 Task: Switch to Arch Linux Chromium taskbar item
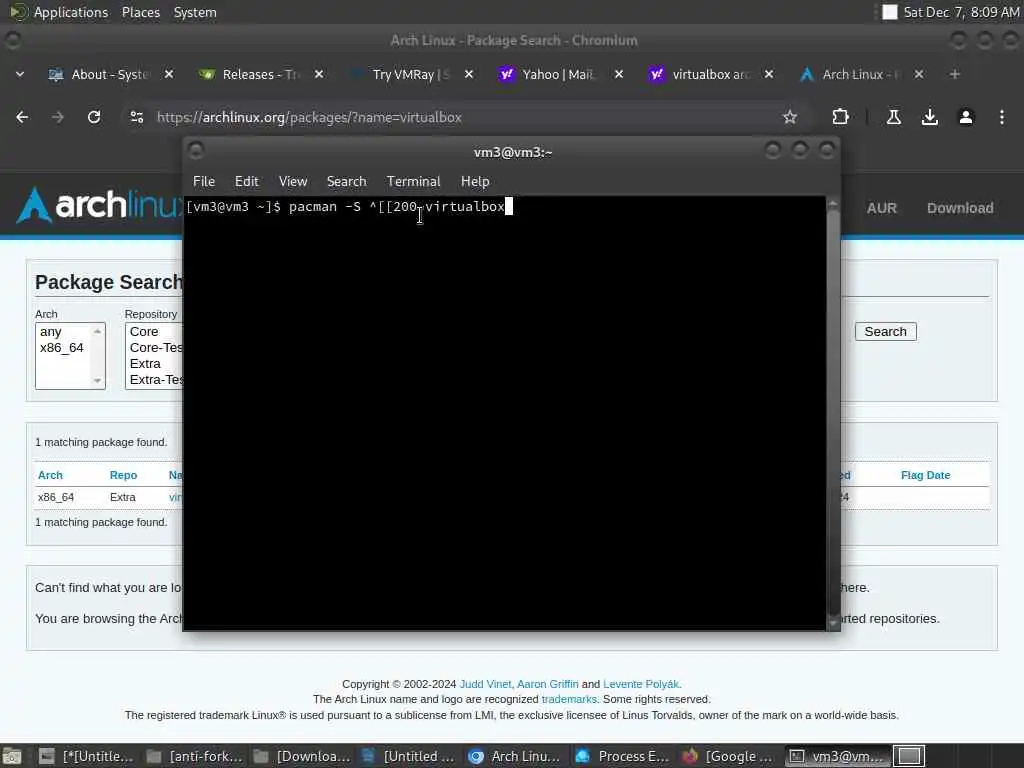point(515,756)
